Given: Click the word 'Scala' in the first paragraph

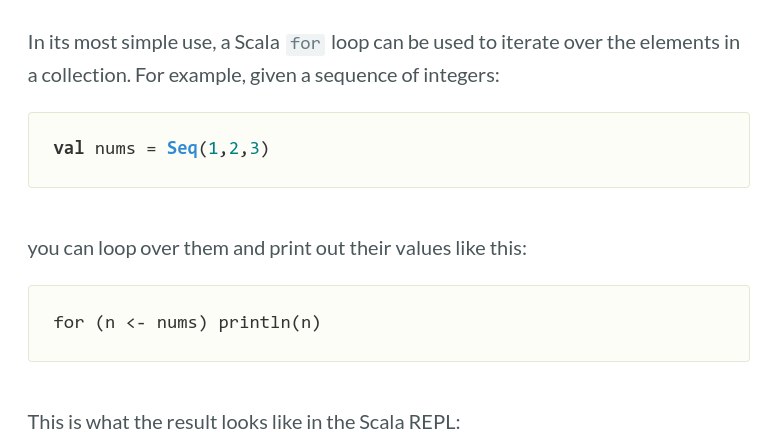Looking at the screenshot, I should [x=257, y=43].
